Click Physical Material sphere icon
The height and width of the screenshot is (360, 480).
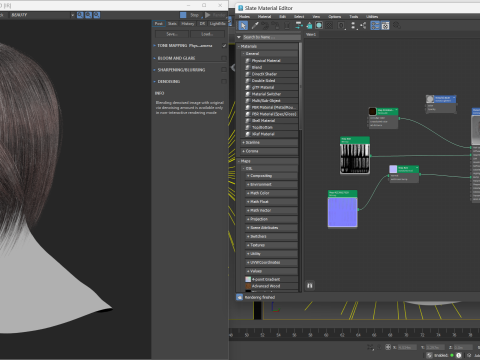(248, 61)
